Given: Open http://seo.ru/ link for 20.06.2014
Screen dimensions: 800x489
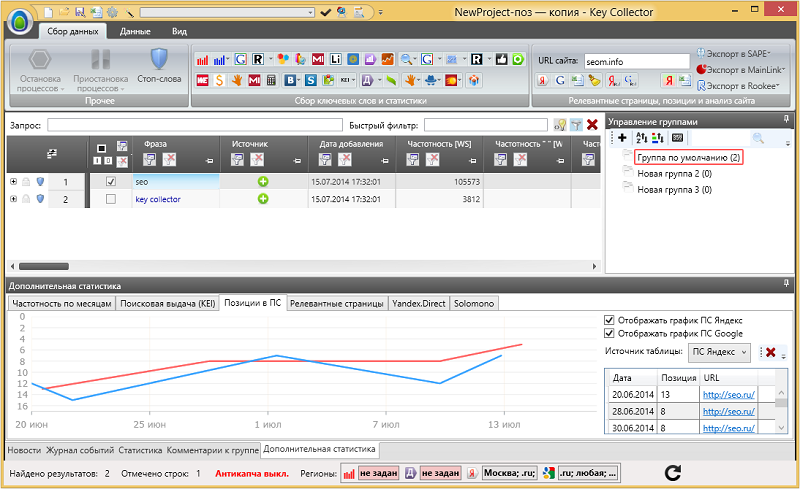Looking at the screenshot, I should pyautogui.click(x=728, y=395).
